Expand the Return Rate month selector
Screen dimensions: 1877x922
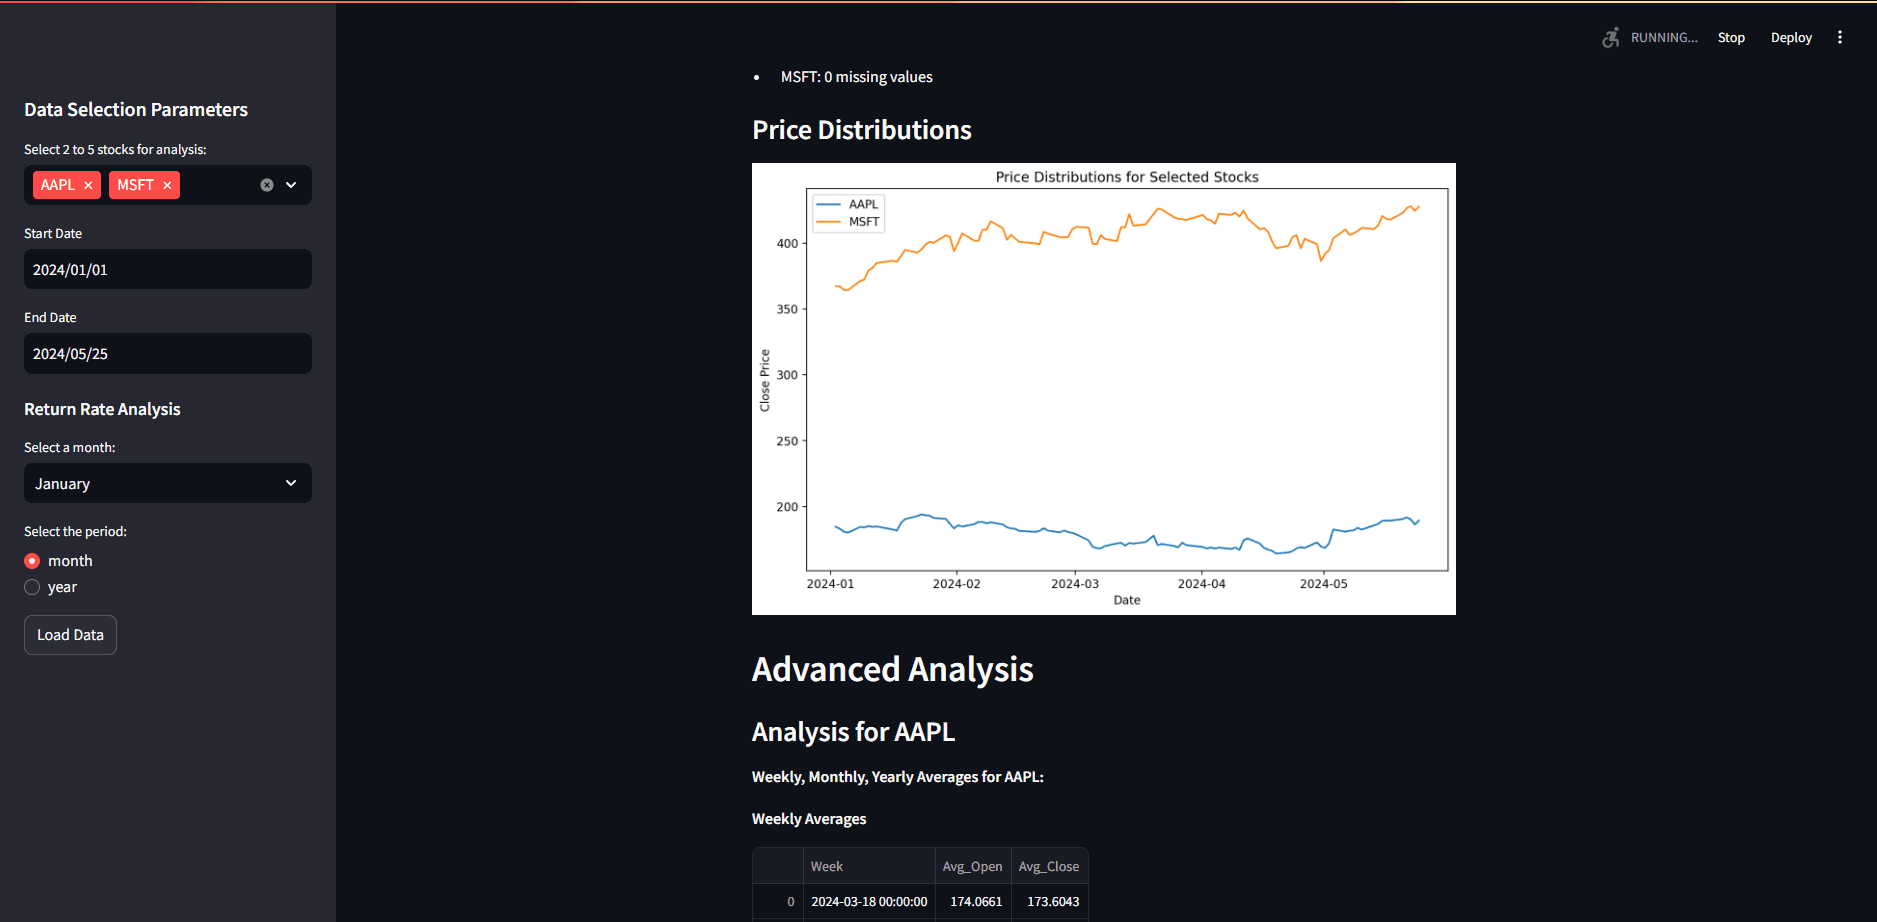(291, 483)
